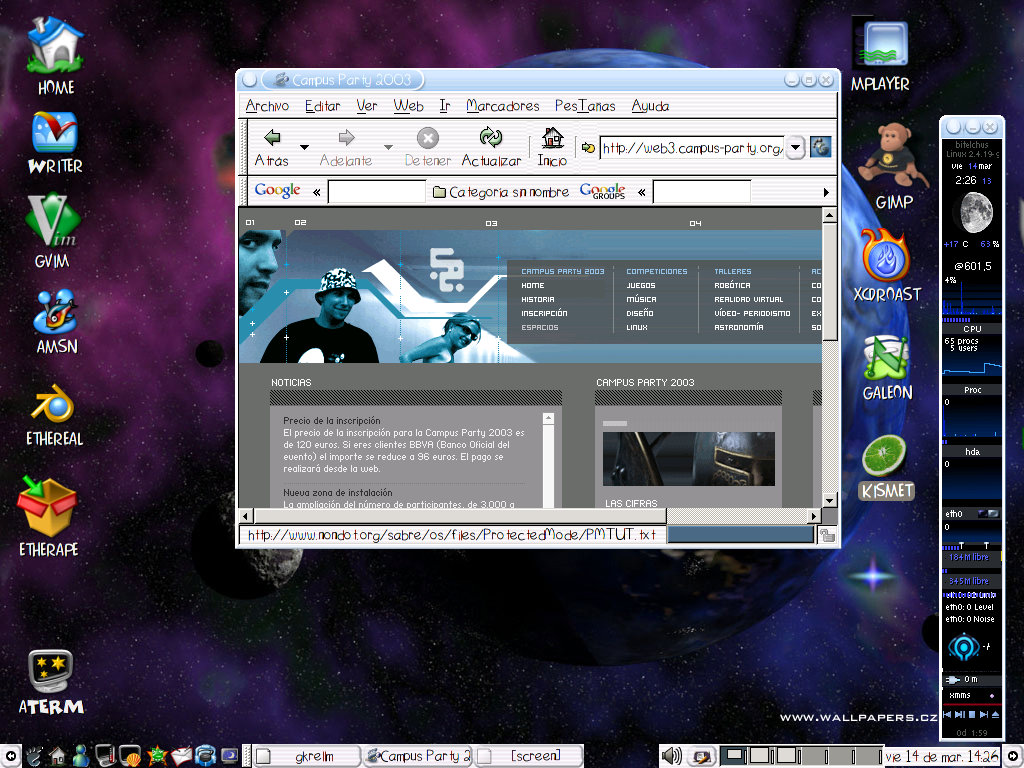
Task: Select second workspace in pager
Action: (760, 756)
